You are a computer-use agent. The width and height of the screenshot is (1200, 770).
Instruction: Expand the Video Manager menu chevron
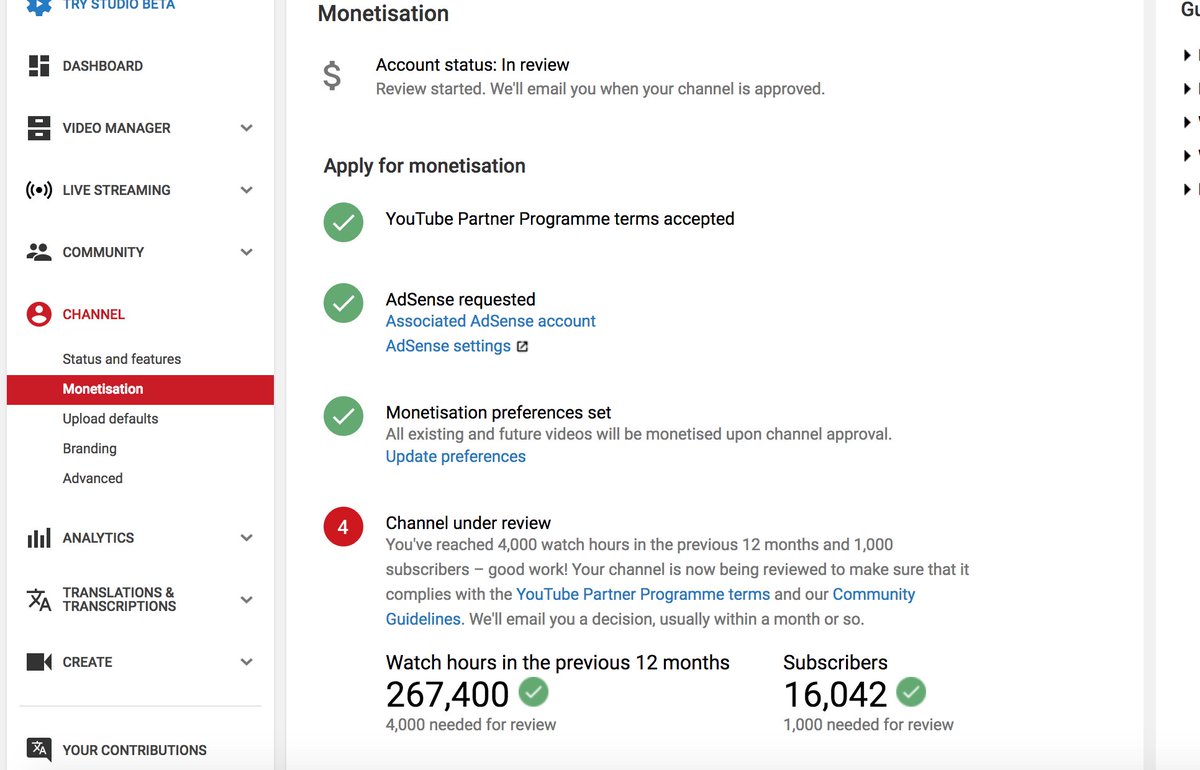tap(247, 128)
